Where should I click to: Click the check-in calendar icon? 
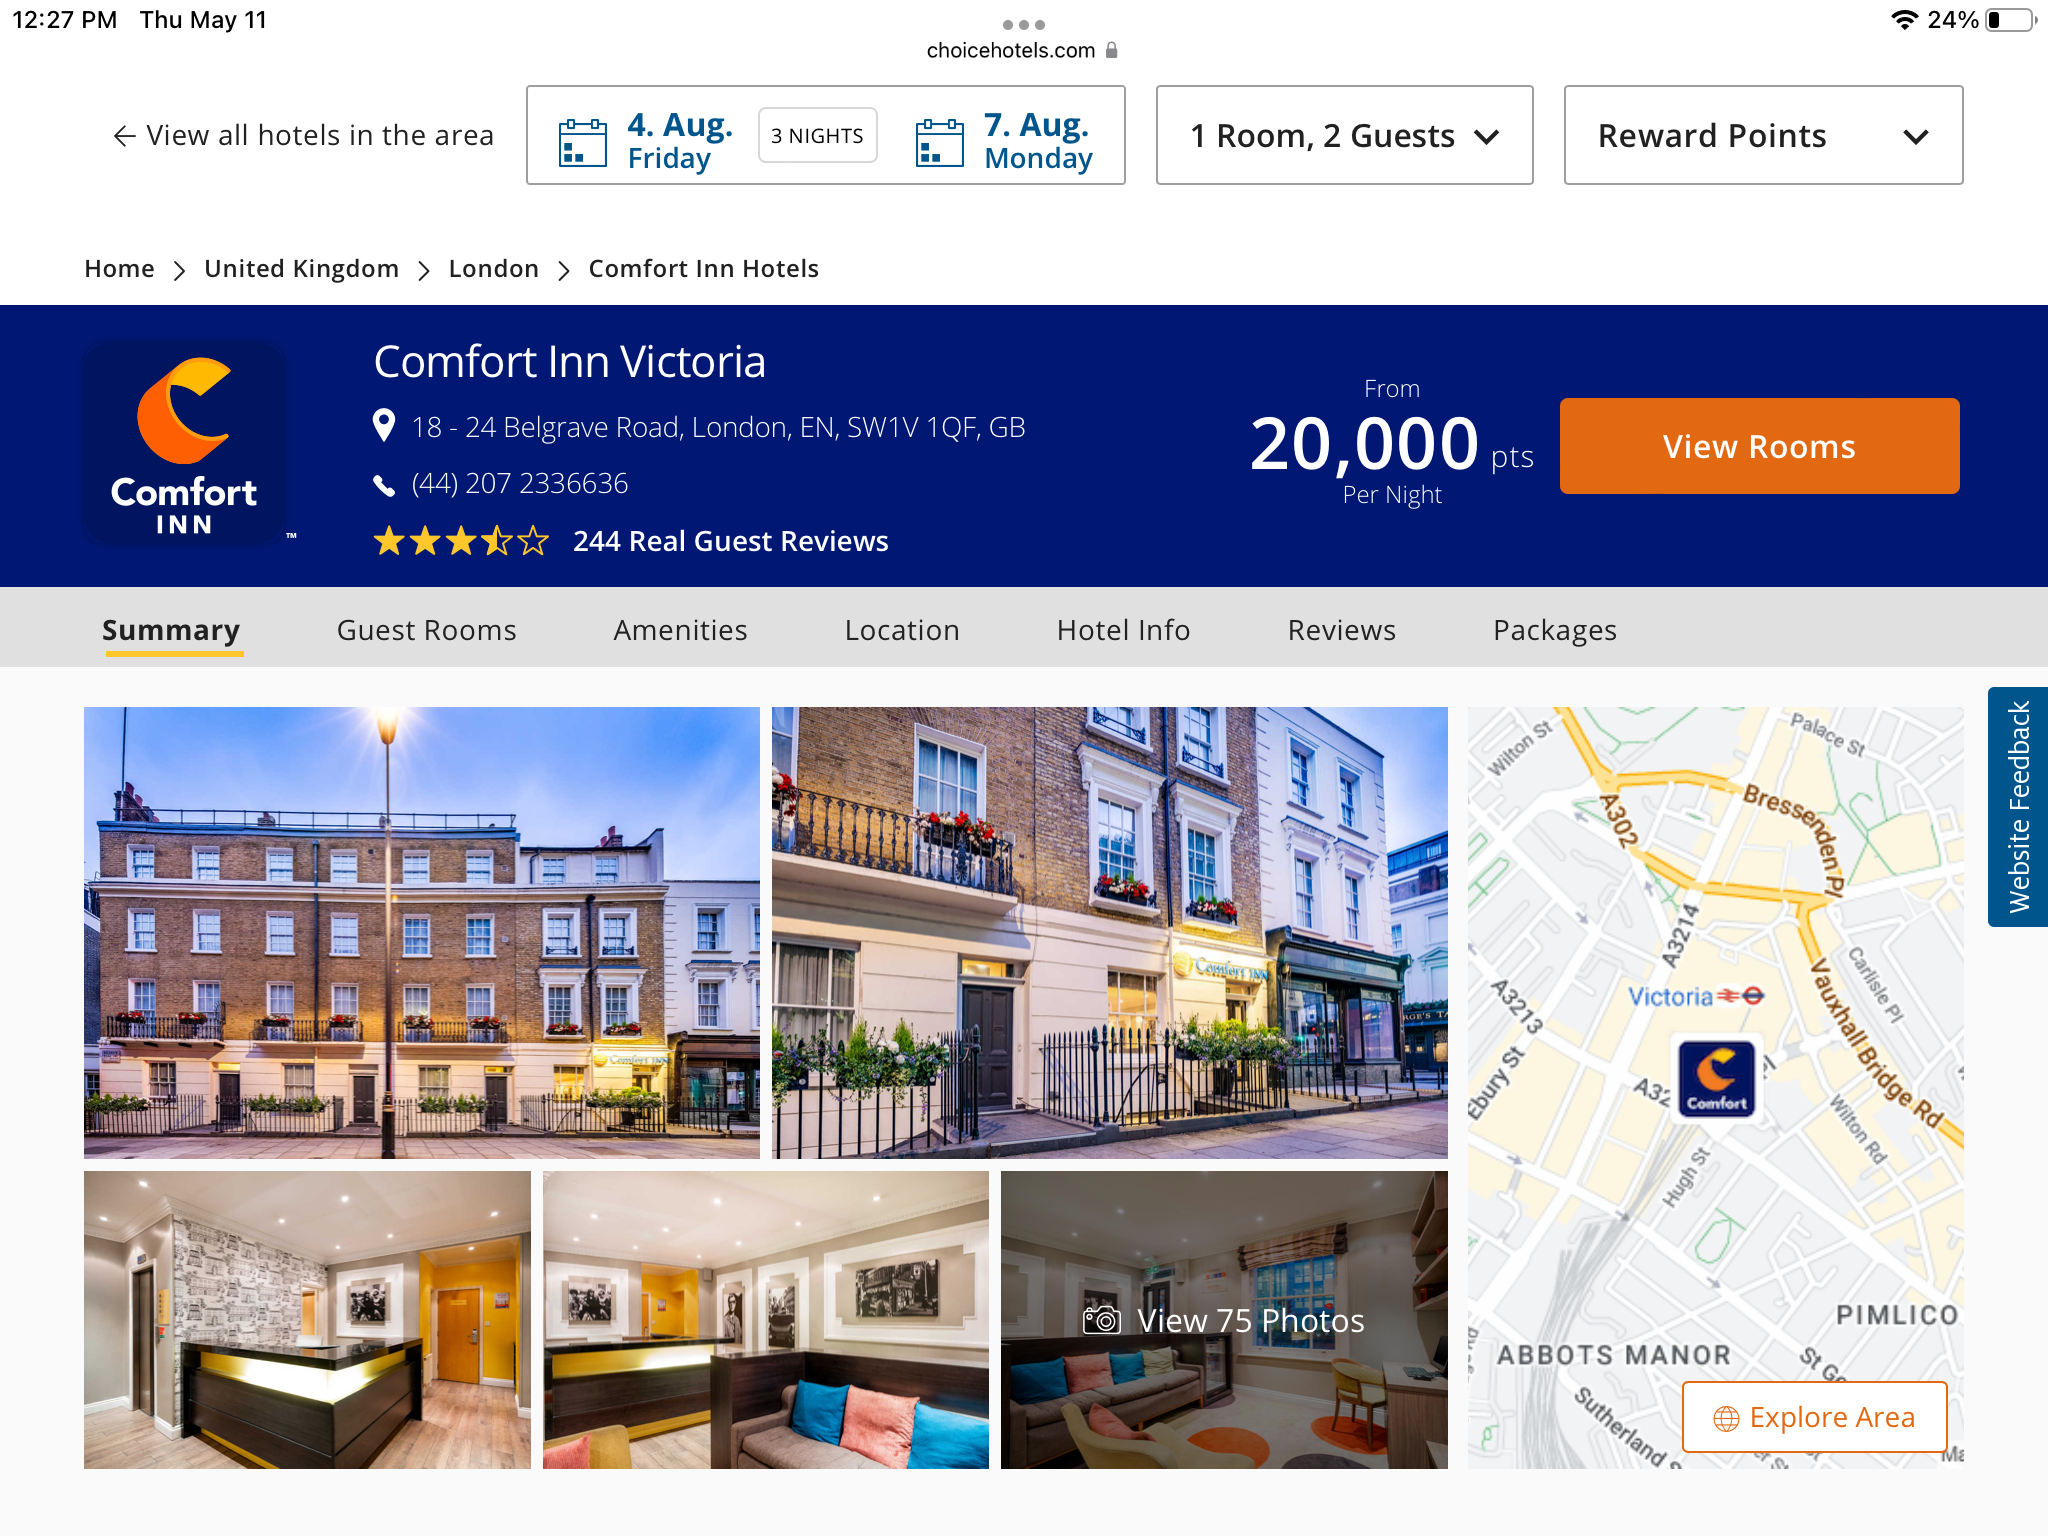tap(582, 142)
